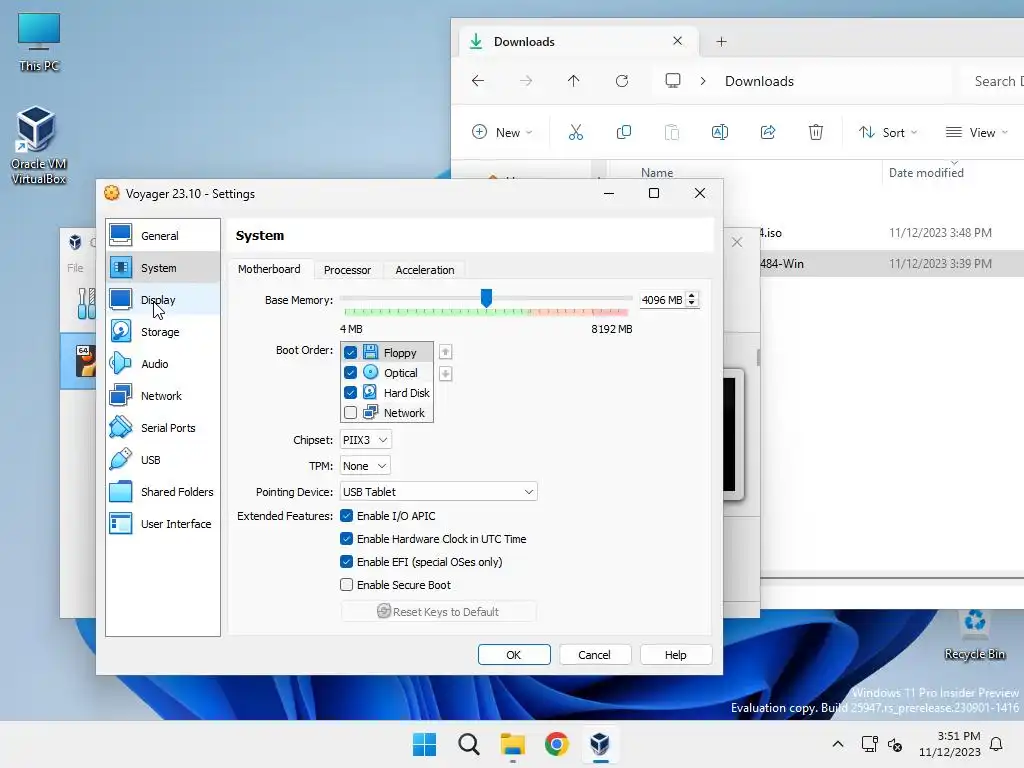The width and height of the screenshot is (1024, 768).
Task: Uncheck Floppy in the boot order
Action: click(x=351, y=353)
